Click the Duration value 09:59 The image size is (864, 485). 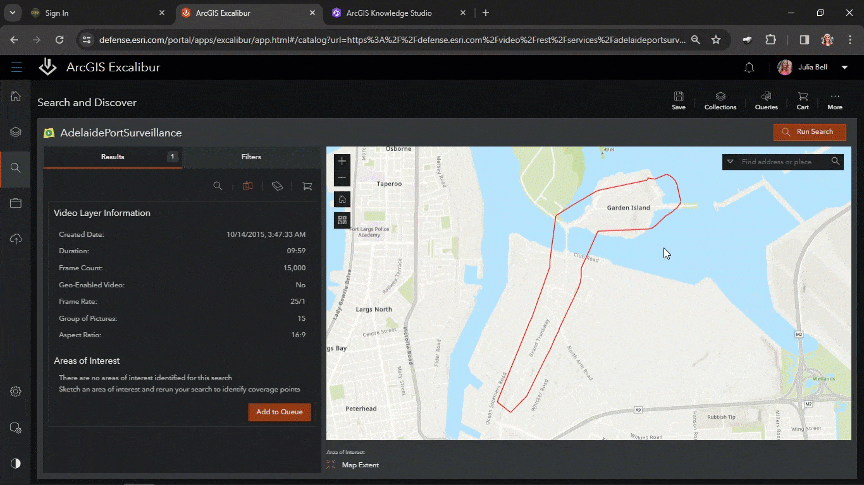[x=296, y=251]
